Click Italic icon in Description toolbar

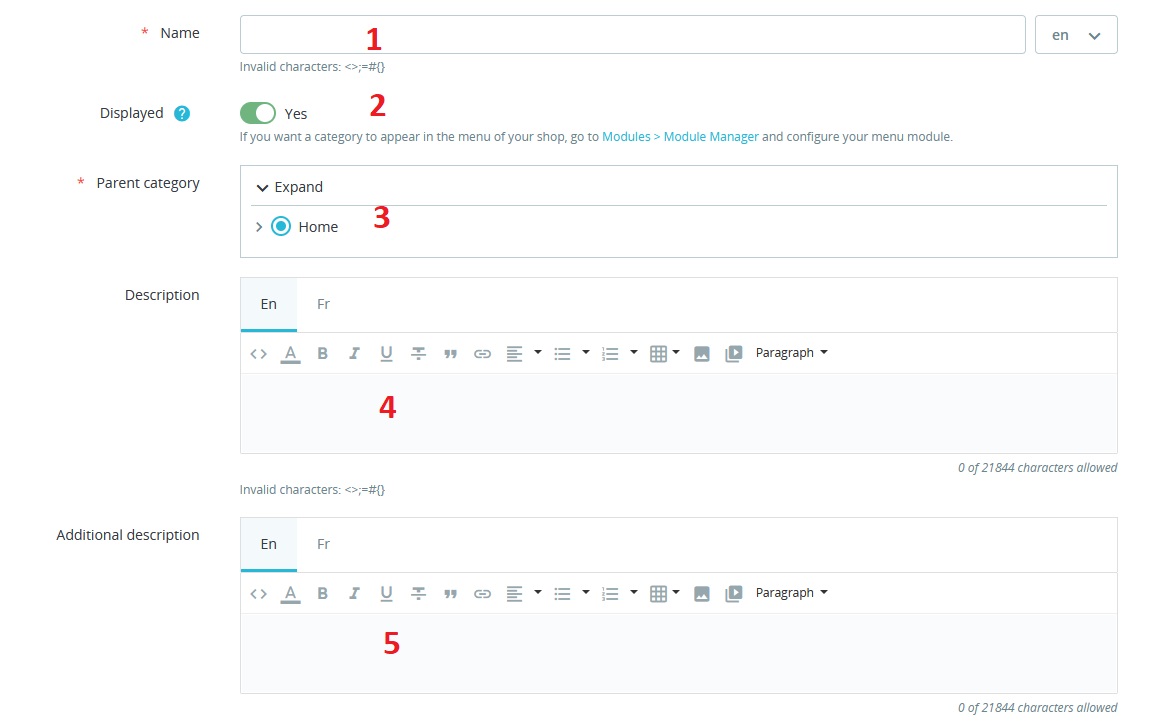pyautogui.click(x=354, y=353)
